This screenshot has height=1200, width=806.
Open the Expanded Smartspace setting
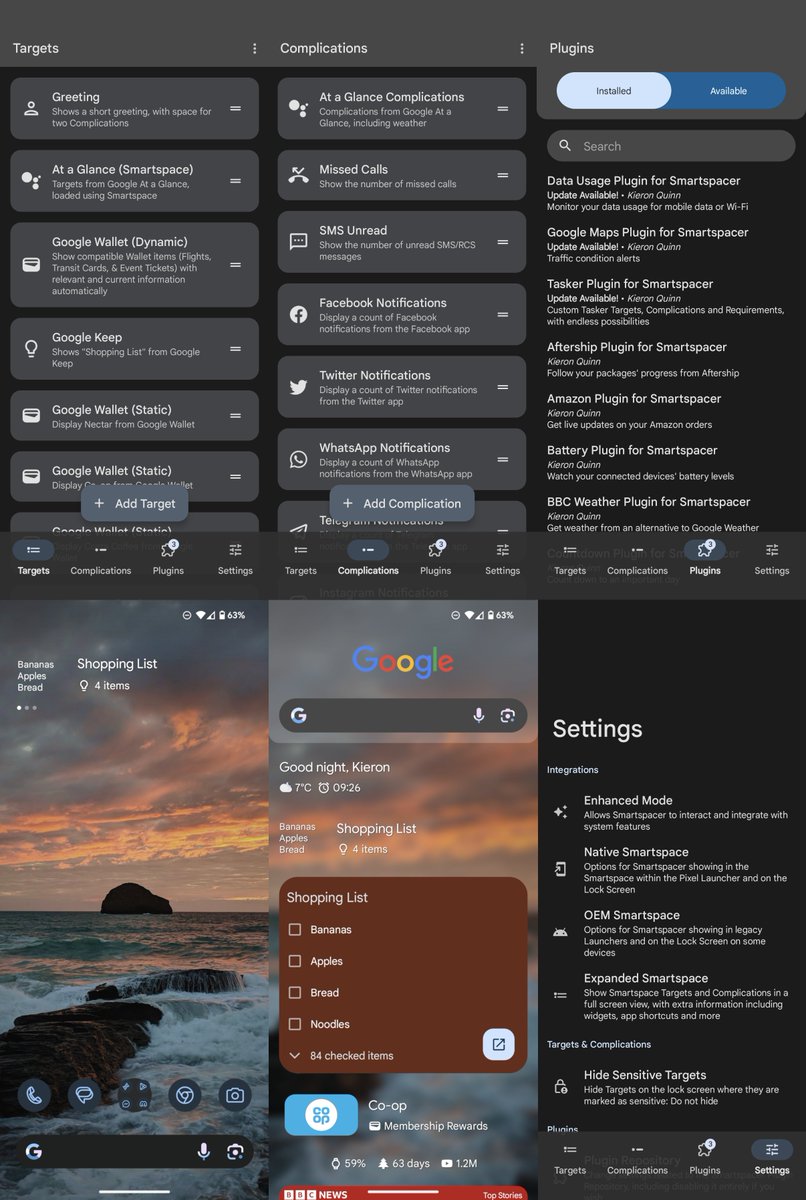672,996
